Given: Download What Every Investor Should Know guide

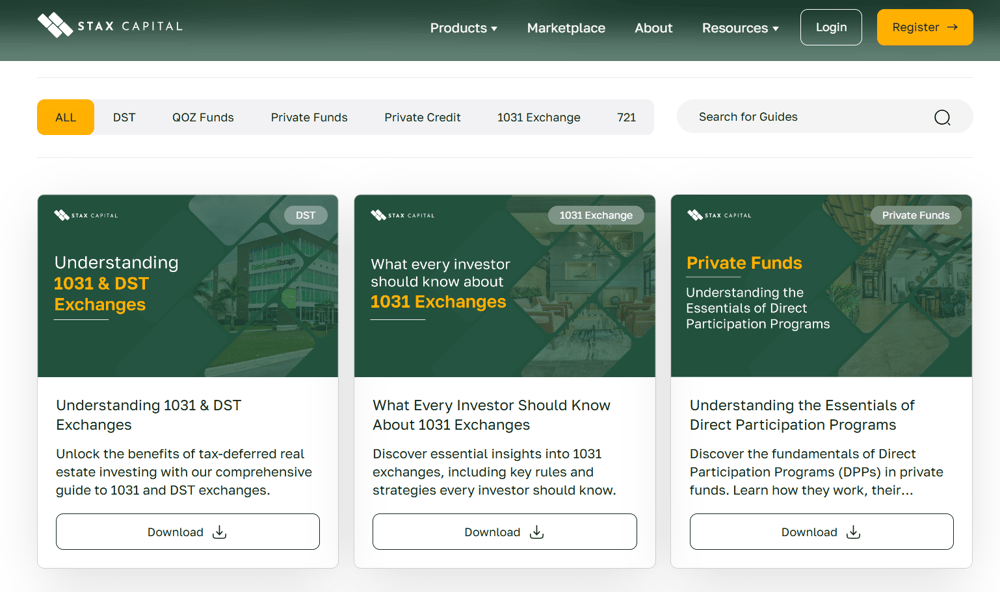Looking at the screenshot, I should (x=504, y=532).
